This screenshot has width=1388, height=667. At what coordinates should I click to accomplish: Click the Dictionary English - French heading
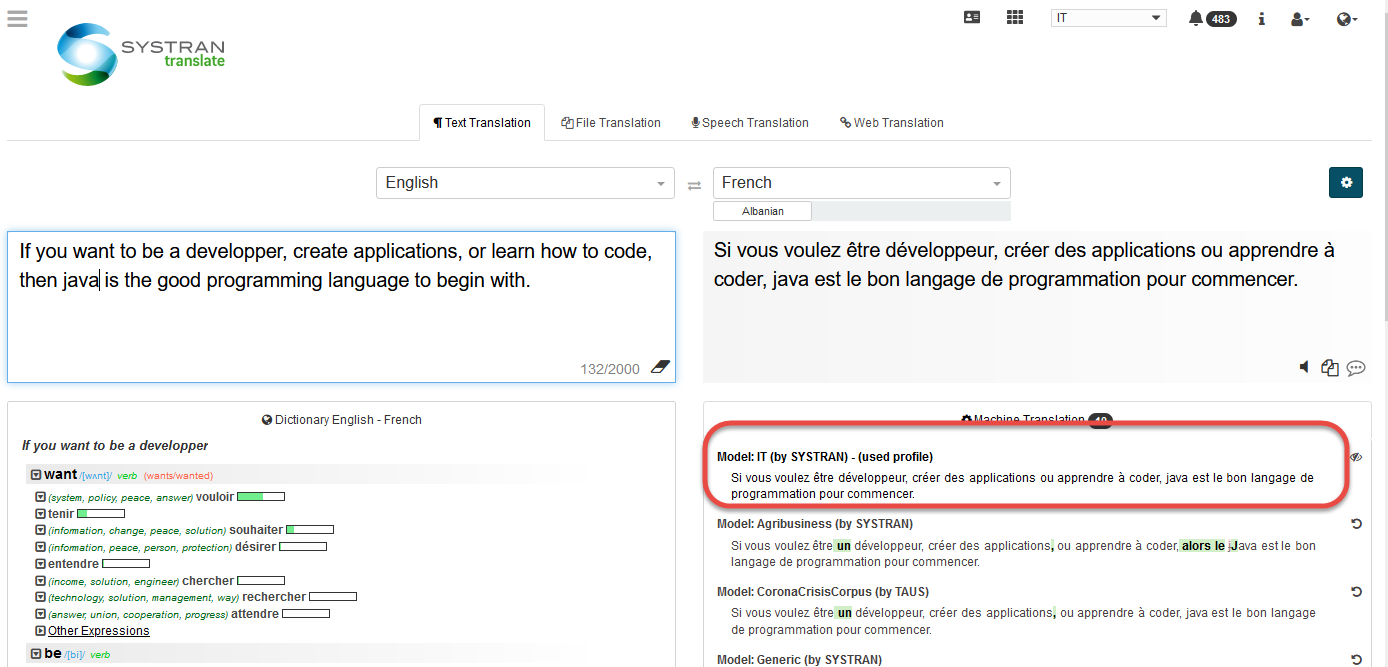(x=342, y=420)
